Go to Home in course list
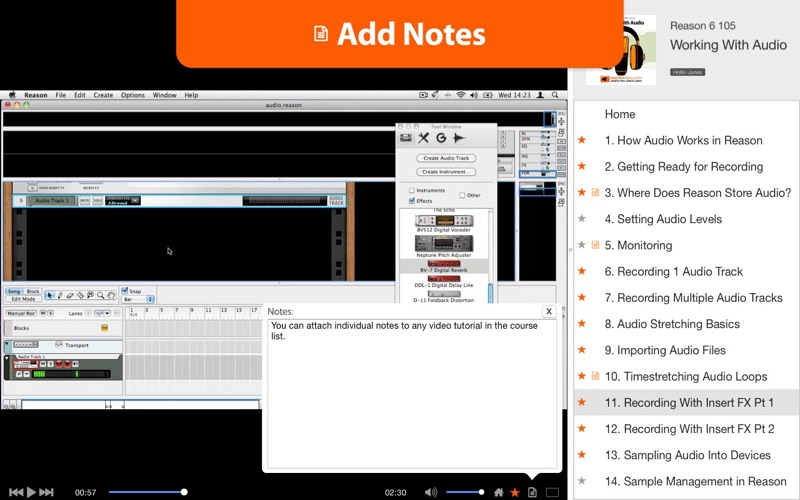Screen dimensions: 800x500 620,114
